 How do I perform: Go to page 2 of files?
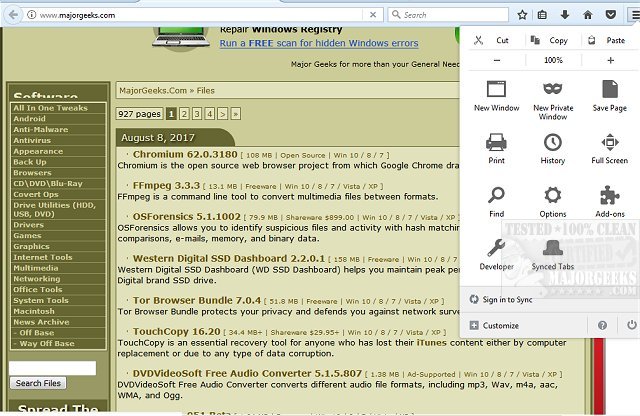[x=184, y=114]
